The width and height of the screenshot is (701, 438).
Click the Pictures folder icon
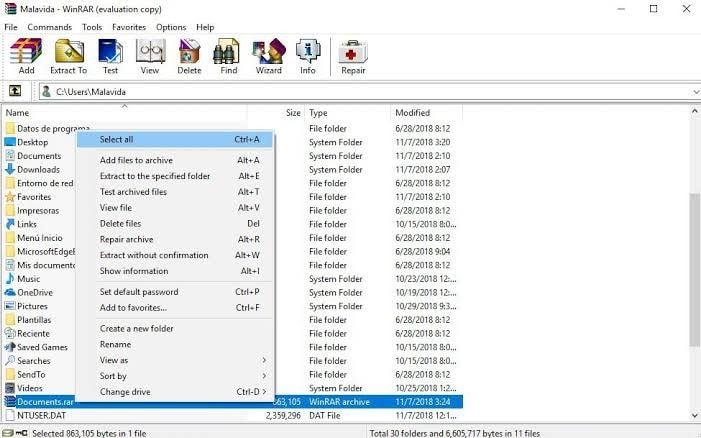click(x=10, y=306)
